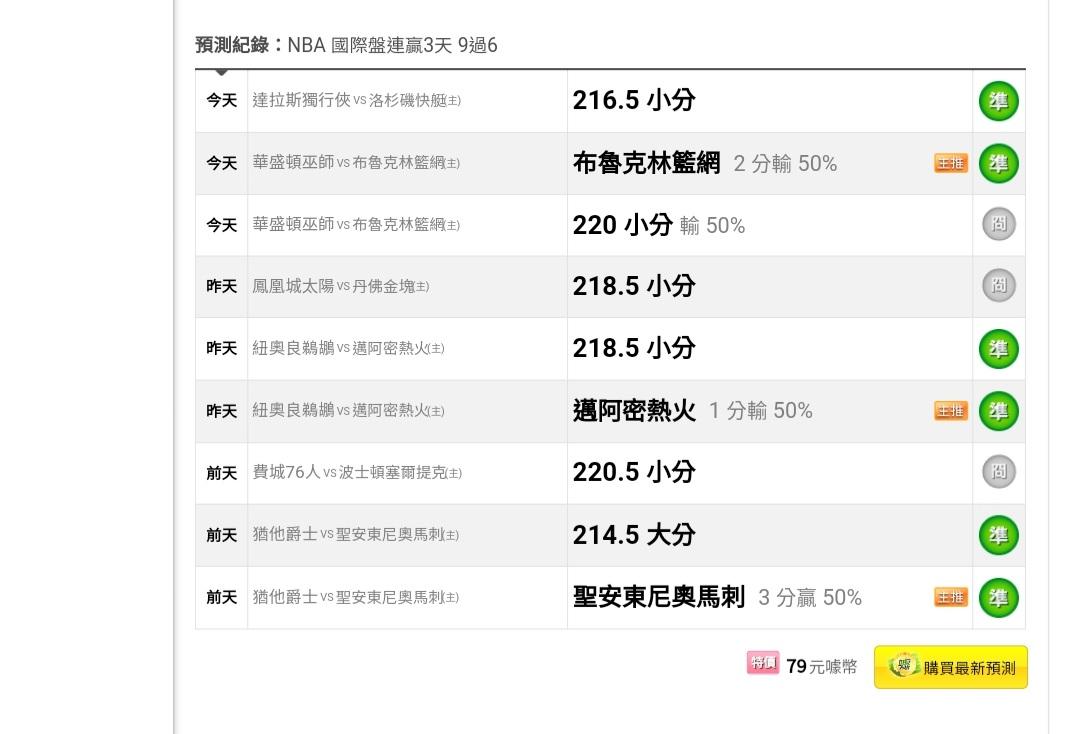Click 主推 badge on 聖安東尼奧馬刺 prediction row
This screenshot has width=1080, height=734.
[951, 597]
